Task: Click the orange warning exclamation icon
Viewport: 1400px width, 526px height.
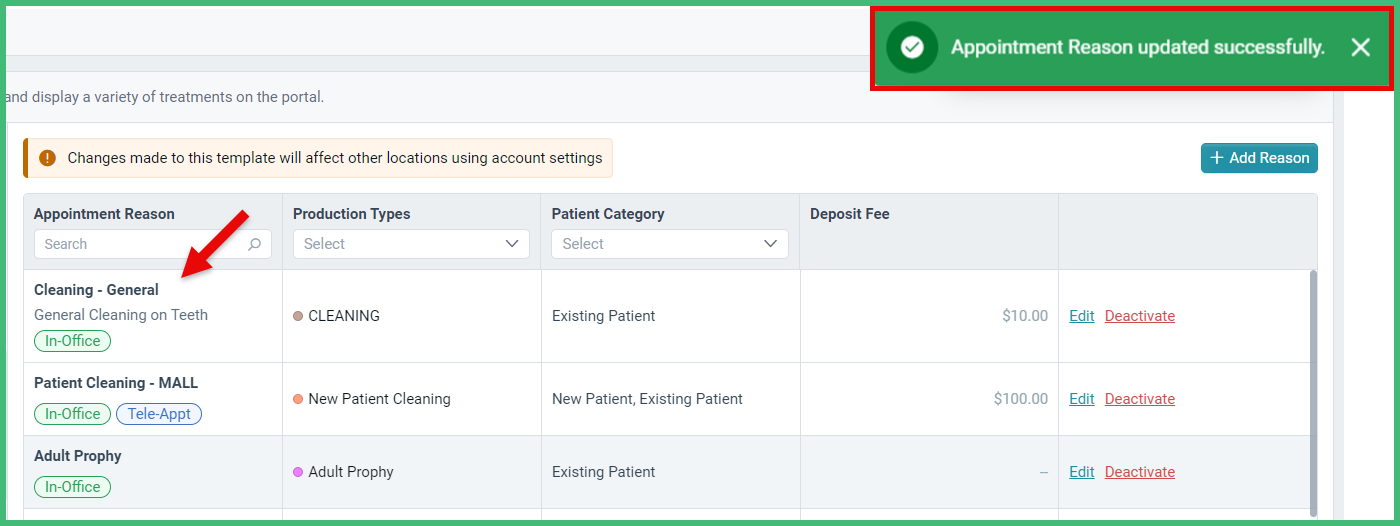Action: click(x=47, y=158)
